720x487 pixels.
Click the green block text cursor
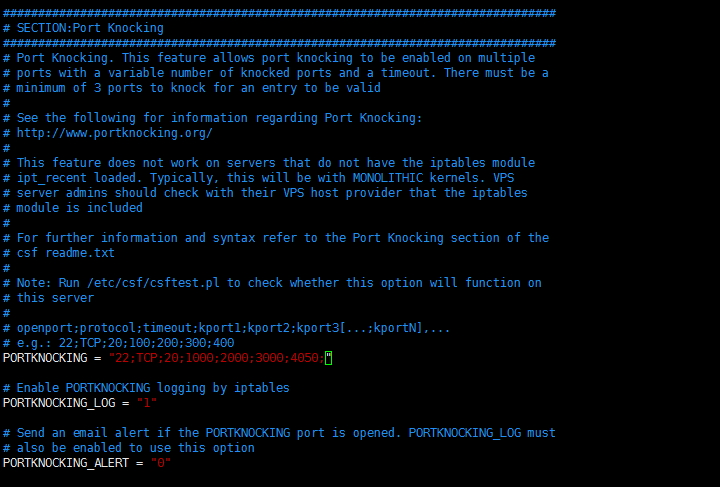(x=328, y=358)
